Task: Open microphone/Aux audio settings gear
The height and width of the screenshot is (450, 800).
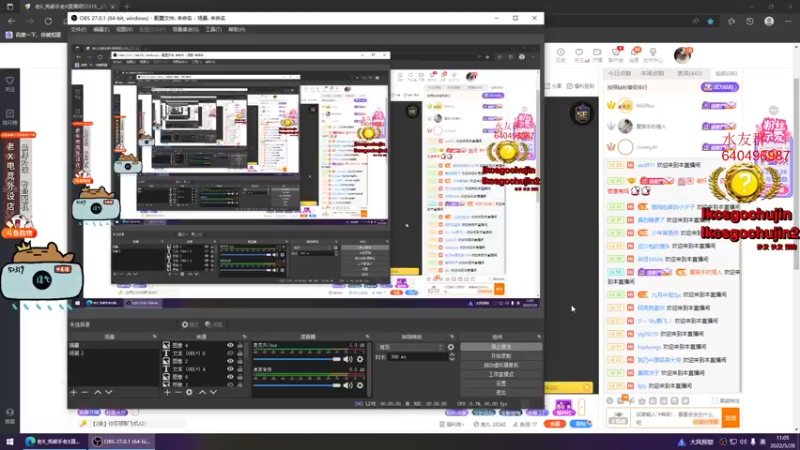Action: [x=360, y=359]
